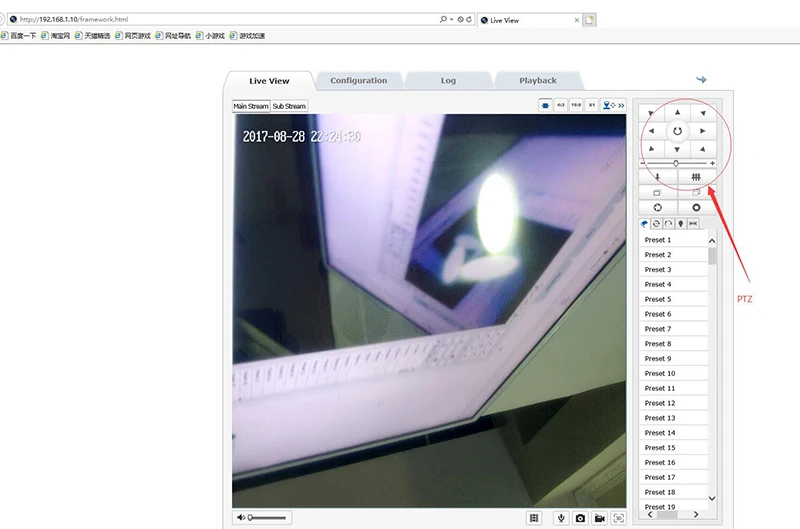Viewport: 800px width, 529px height.
Task: Open the 百度一下 bookmark
Action: [18, 36]
